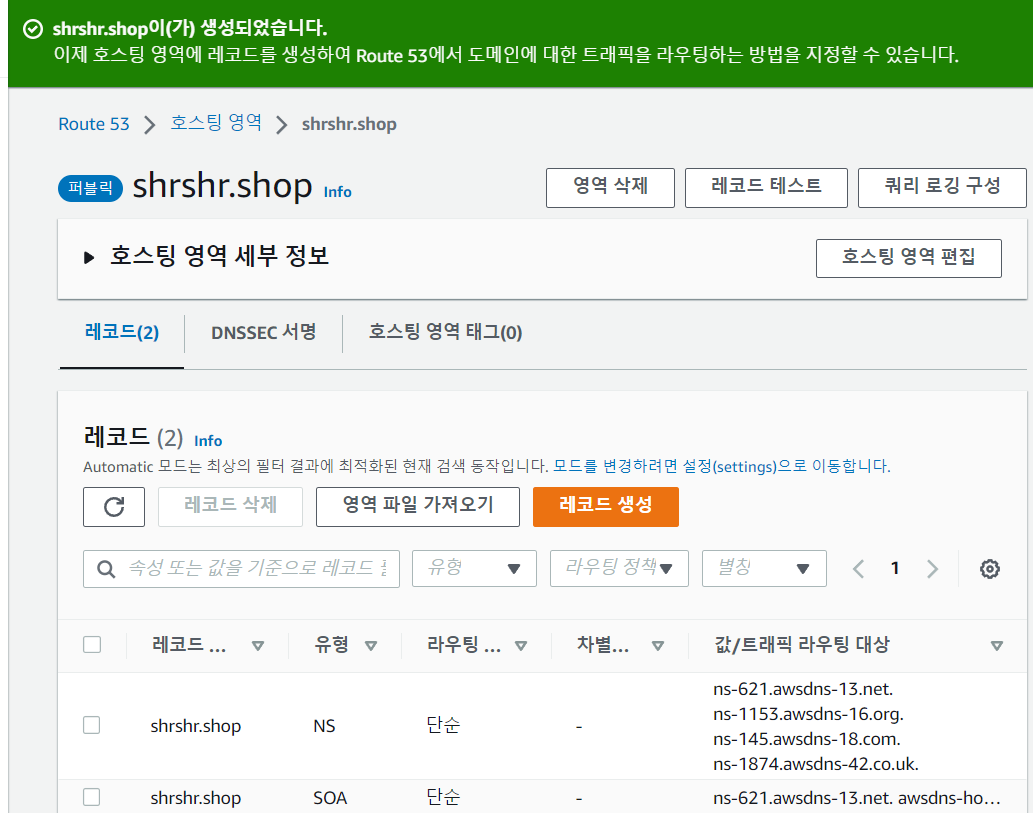The width and height of the screenshot is (1033, 813).
Task: Click 단순 routing cell in SOA row
Action: pos(443,797)
